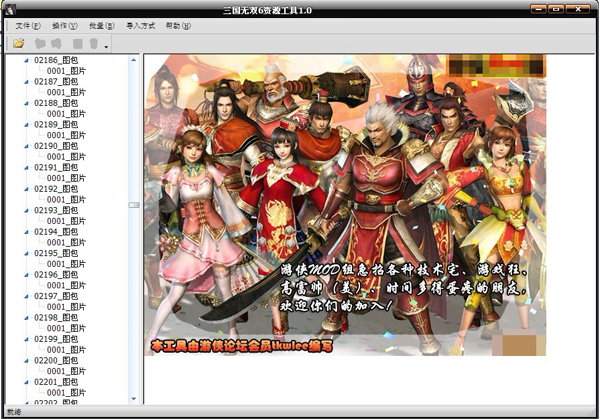Select 0001_图片 under 02196_图包

pyautogui.click(x=66, y=285)
